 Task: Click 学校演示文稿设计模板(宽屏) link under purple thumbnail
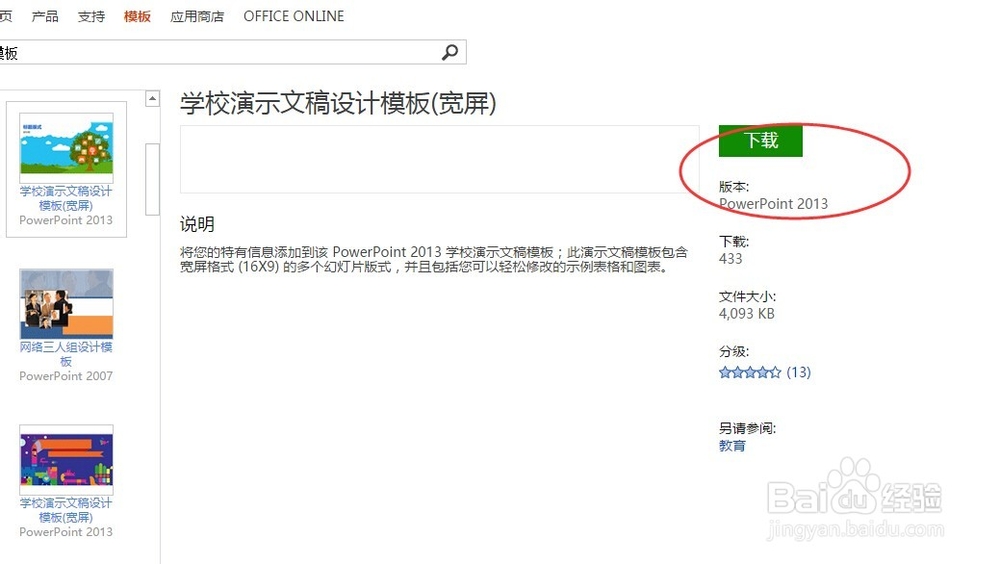point(66,510)
